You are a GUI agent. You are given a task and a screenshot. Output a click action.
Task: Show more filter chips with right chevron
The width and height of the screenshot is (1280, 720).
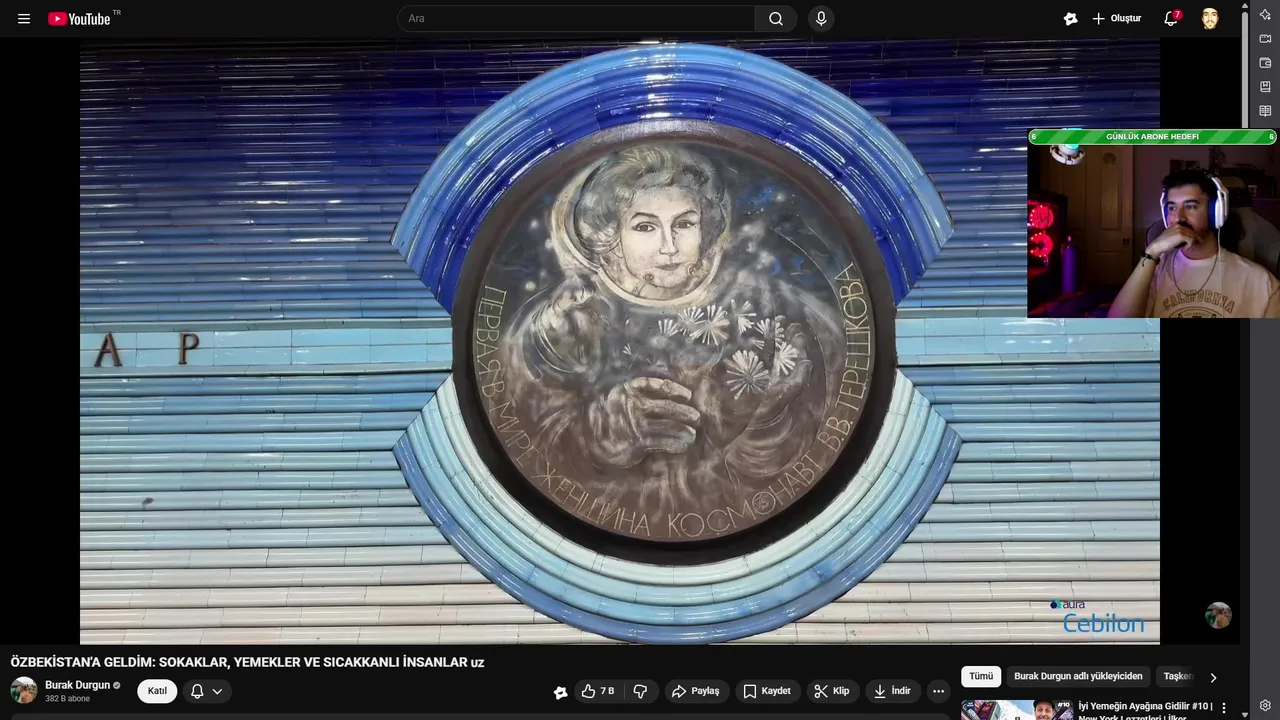click(1213, 677)
